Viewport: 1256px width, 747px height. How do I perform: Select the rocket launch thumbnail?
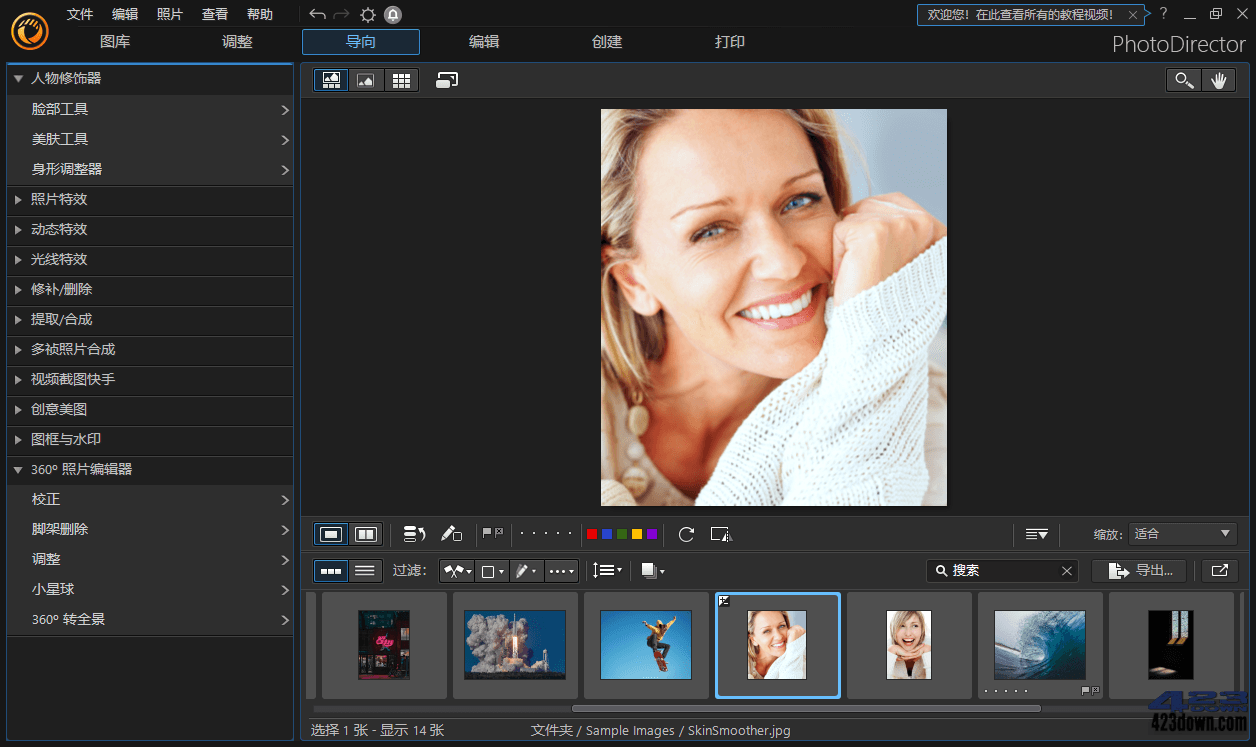(x=515, y=645)
